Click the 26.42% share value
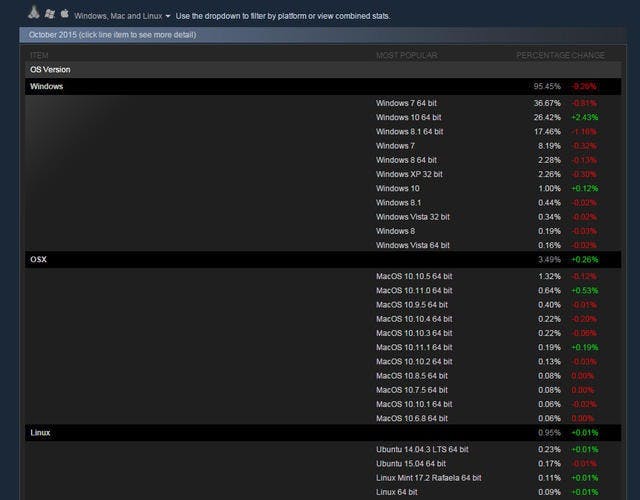Image resolution: width=640 pixels, height=500 pixels. coord(547,118)
